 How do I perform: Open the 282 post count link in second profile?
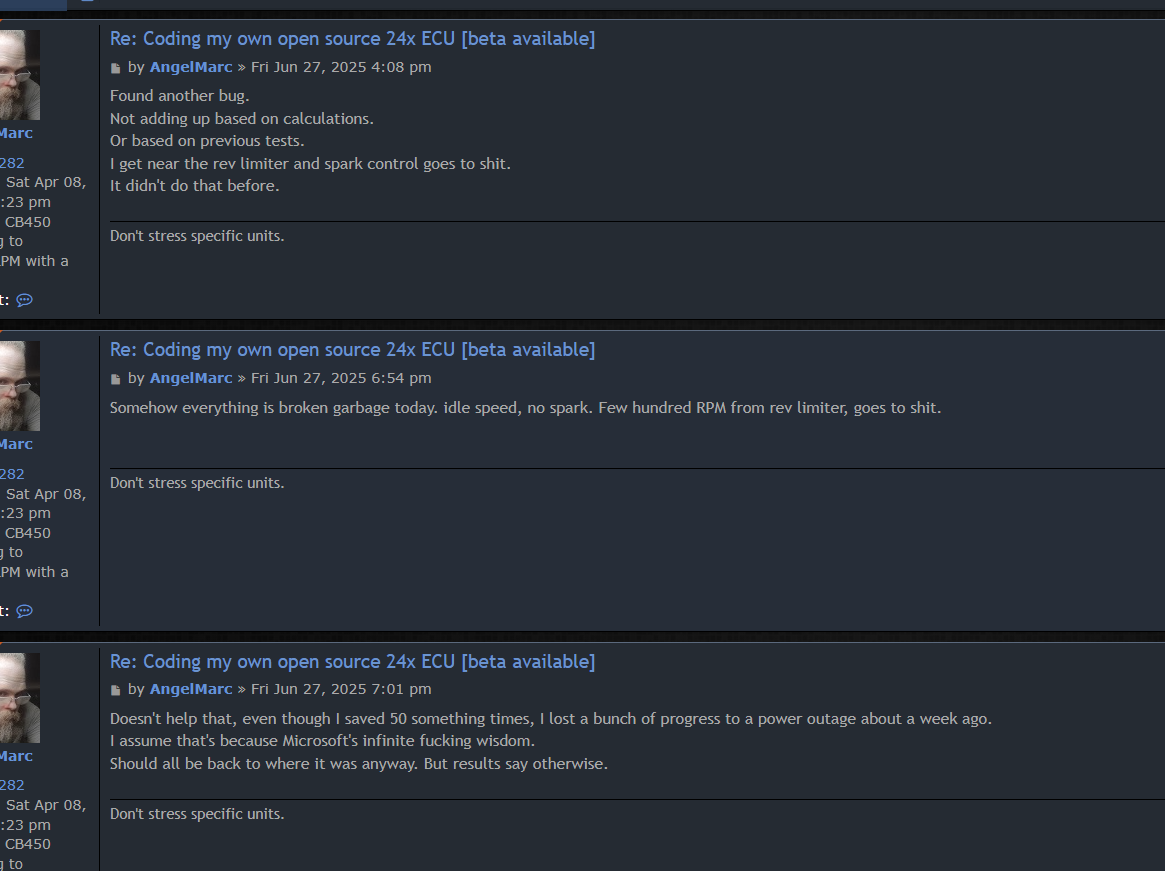click(x=12, y=474)
